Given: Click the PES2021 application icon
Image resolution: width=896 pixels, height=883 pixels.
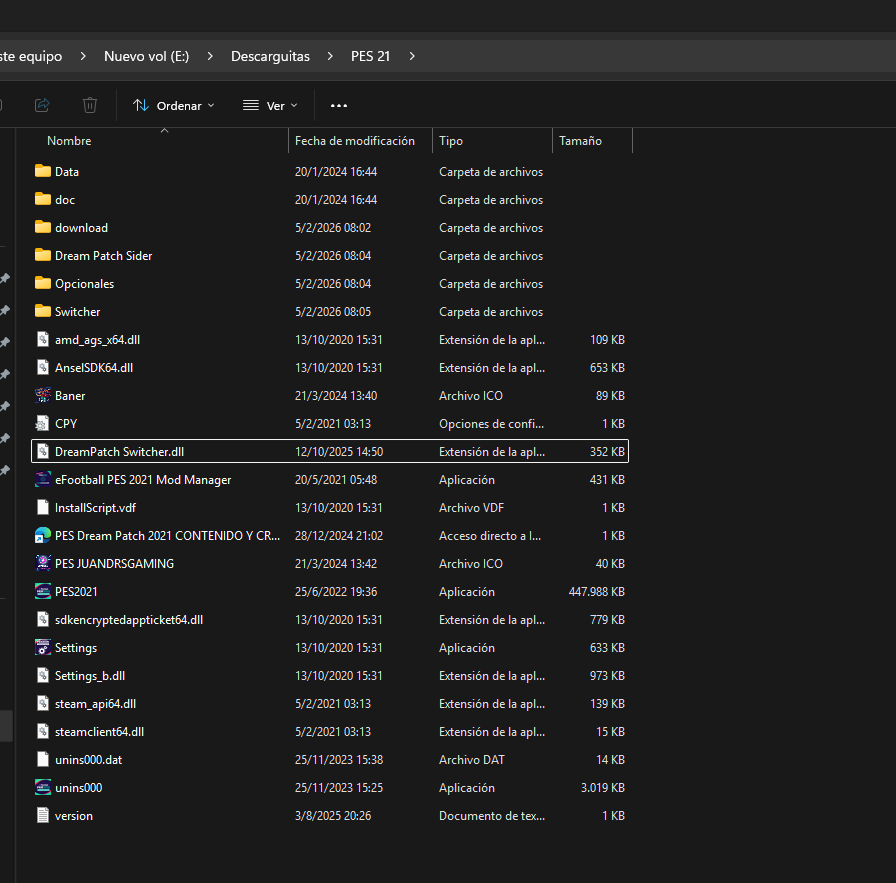Looking at the screenshot, I should pyautogui.click(x=43, y=592).
